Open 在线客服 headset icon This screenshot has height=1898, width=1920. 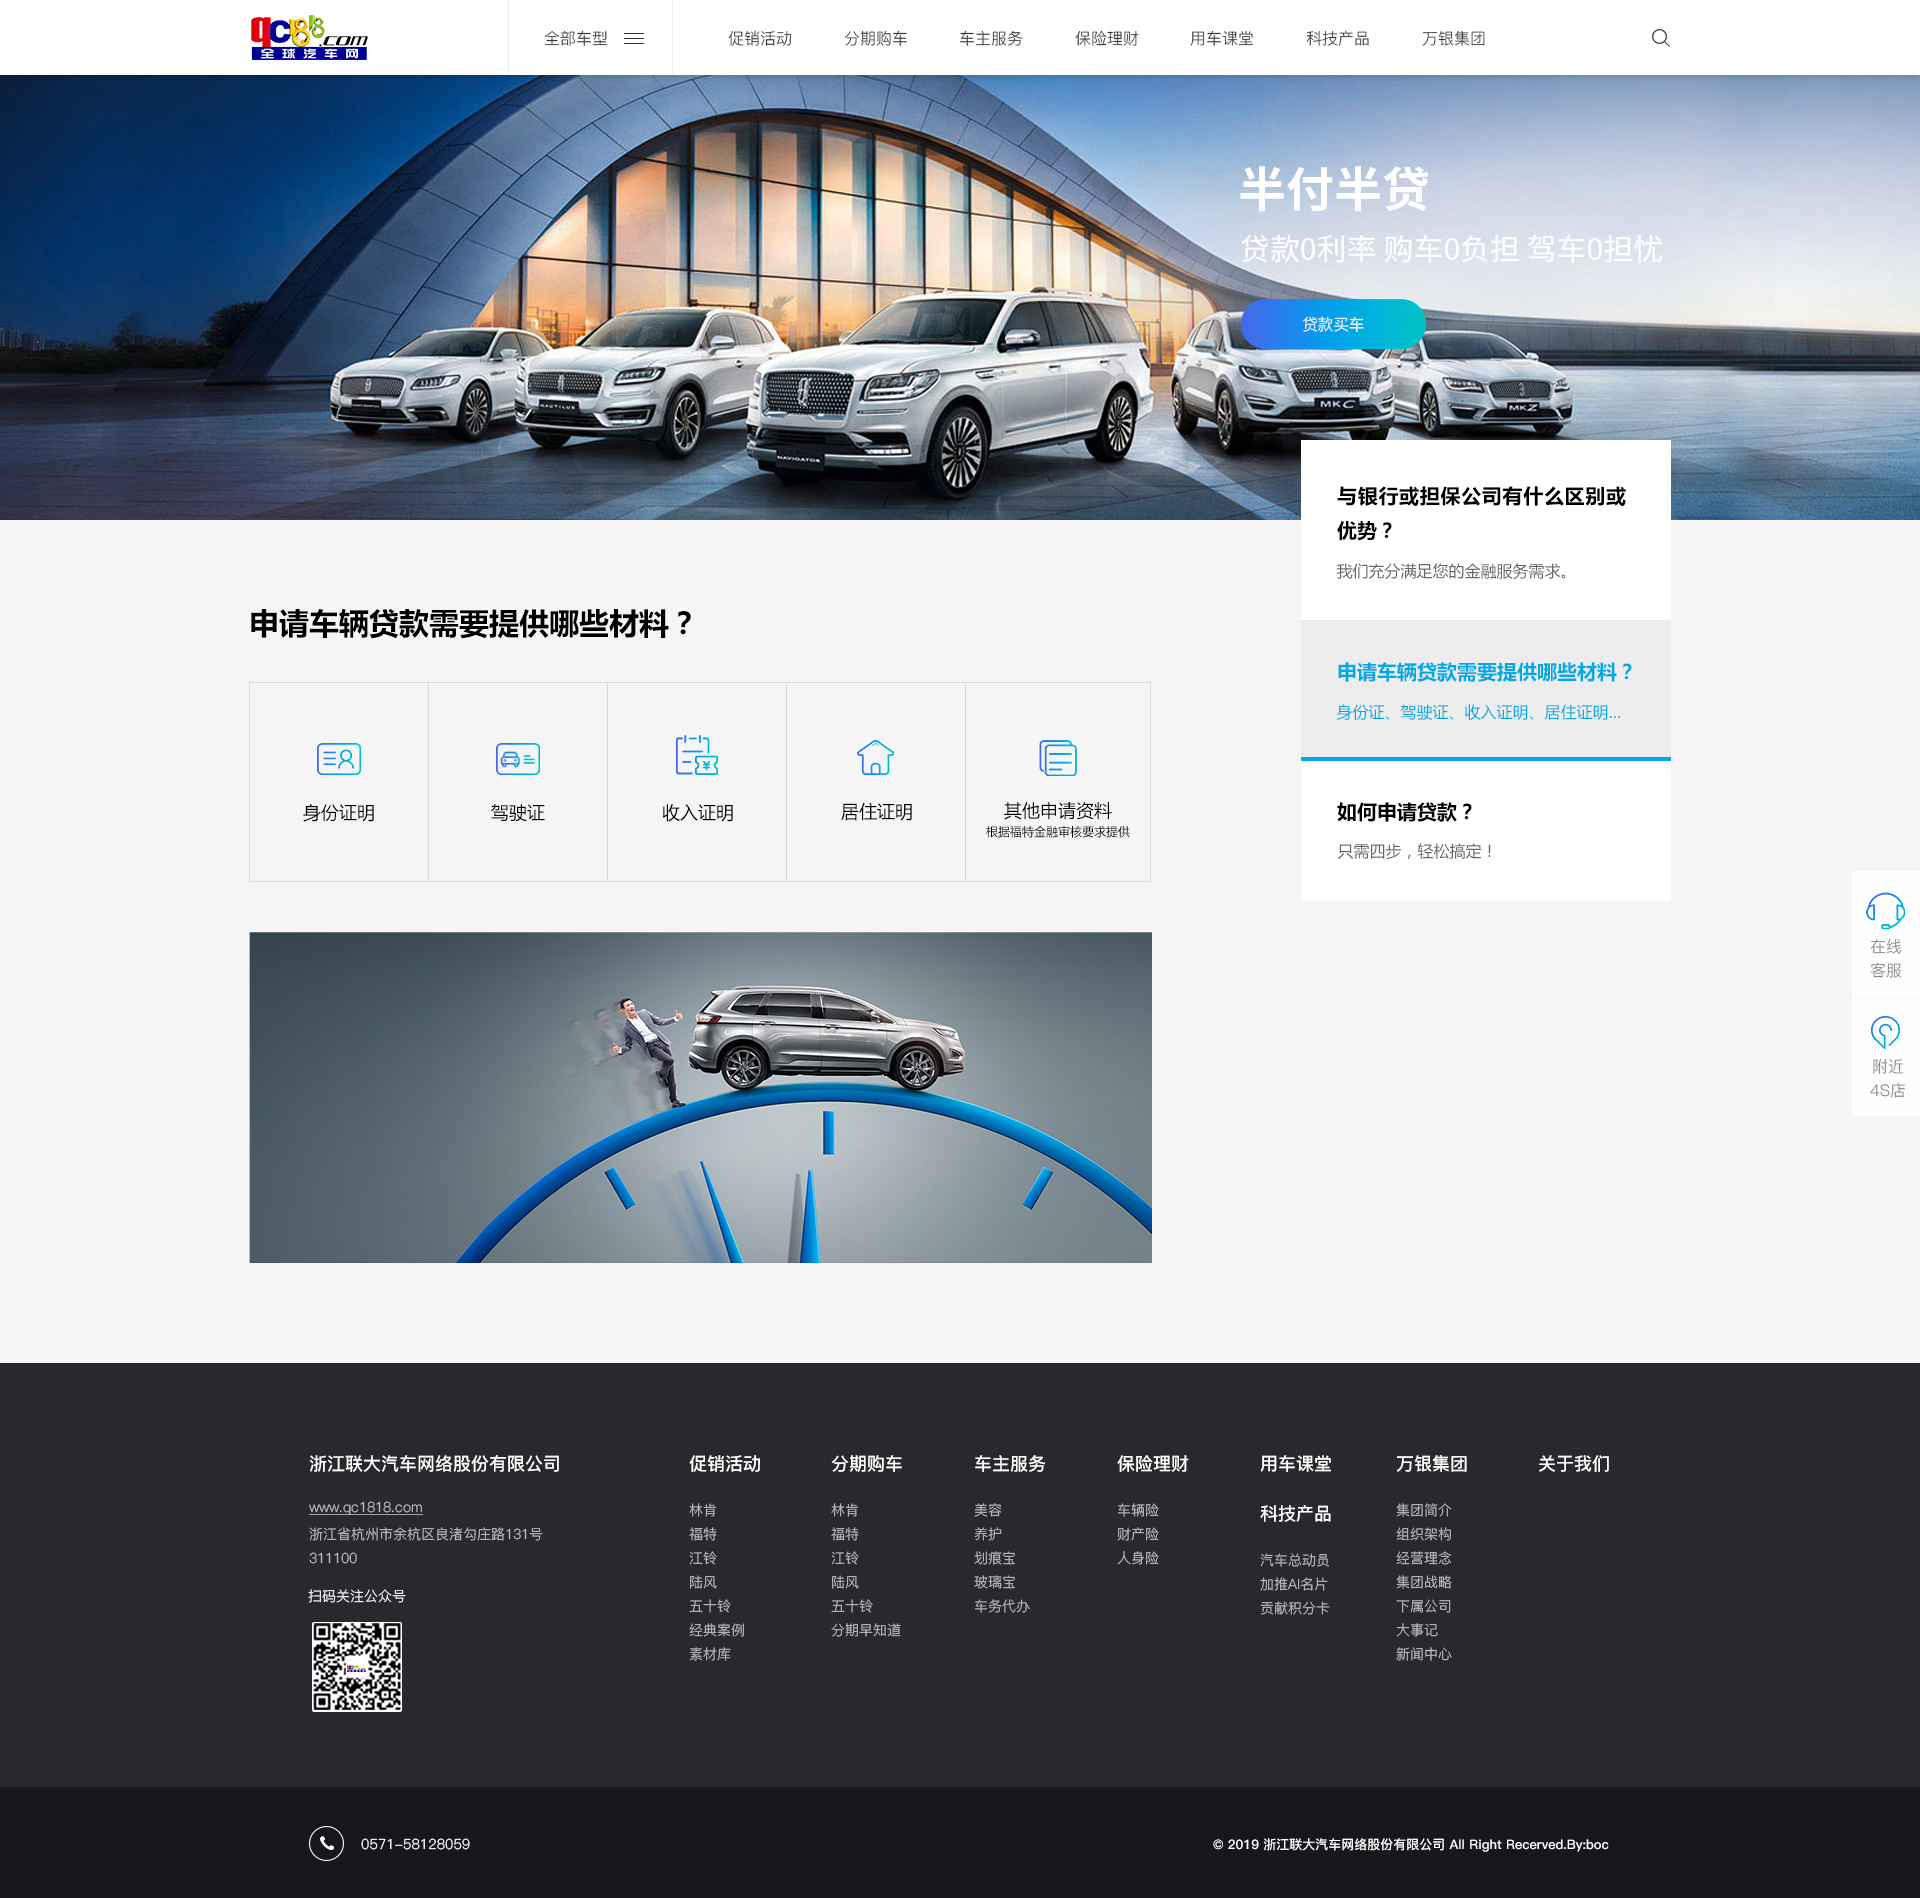point(1886,911)
